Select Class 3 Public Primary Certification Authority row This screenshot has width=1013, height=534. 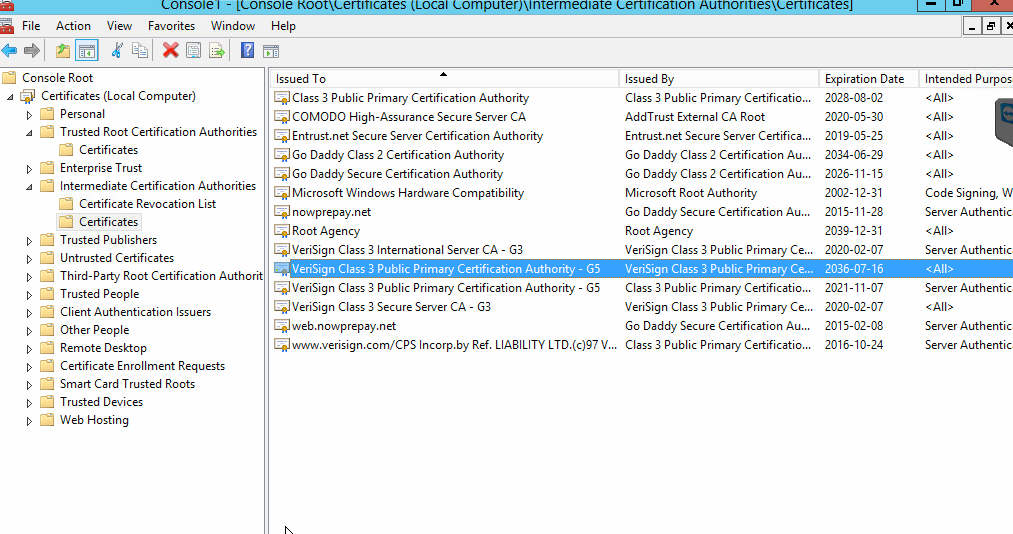click(x=410, y=98)
